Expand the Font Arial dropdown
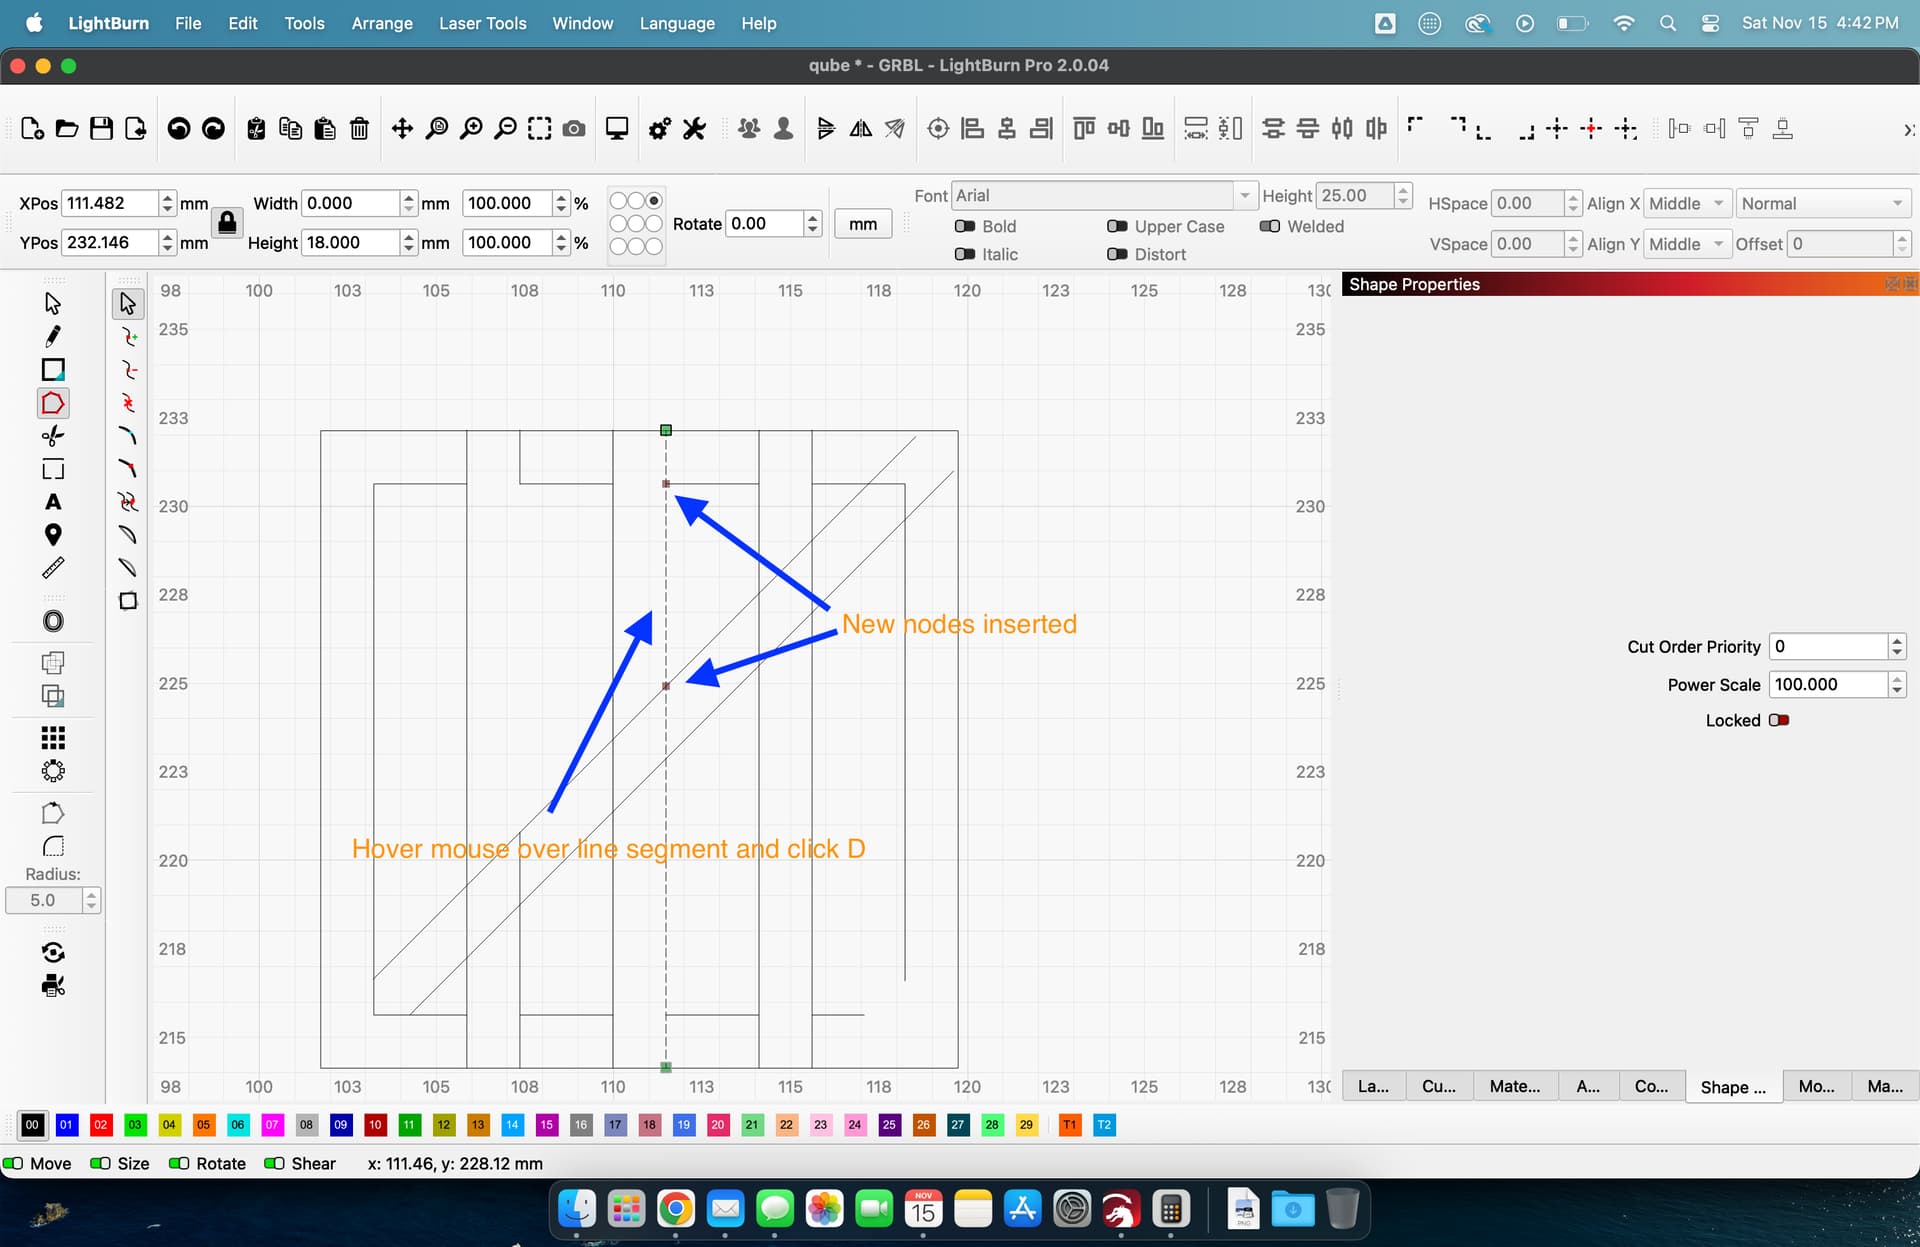 click(1244, 196)
